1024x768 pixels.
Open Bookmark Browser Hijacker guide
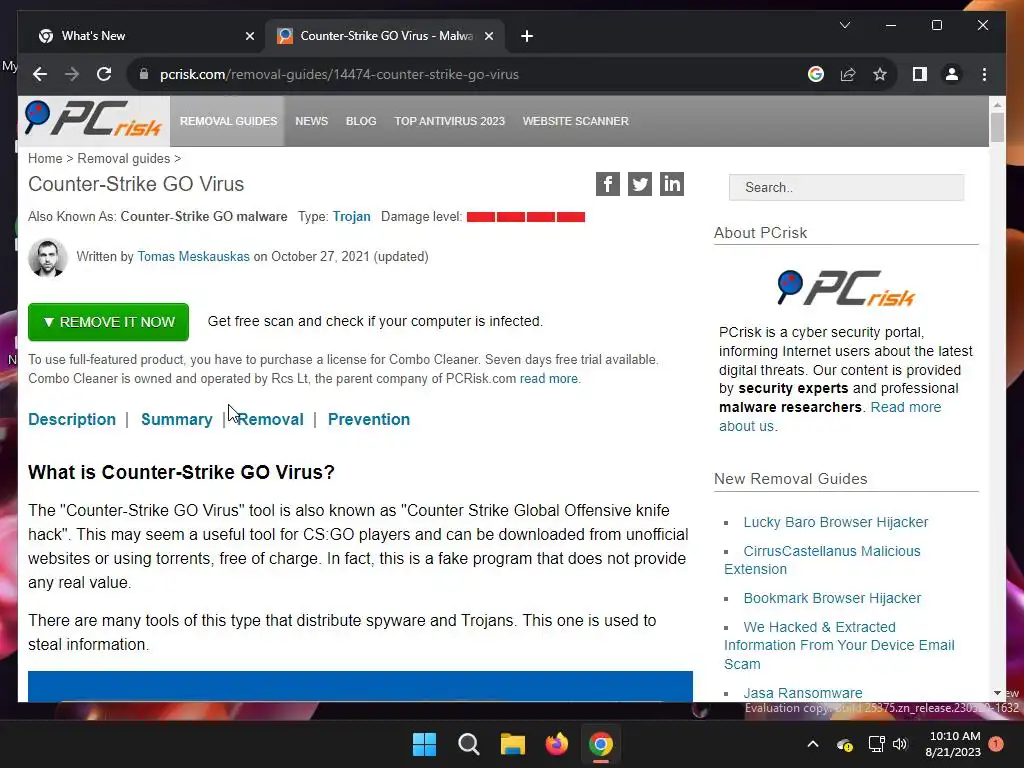[832, 598]
